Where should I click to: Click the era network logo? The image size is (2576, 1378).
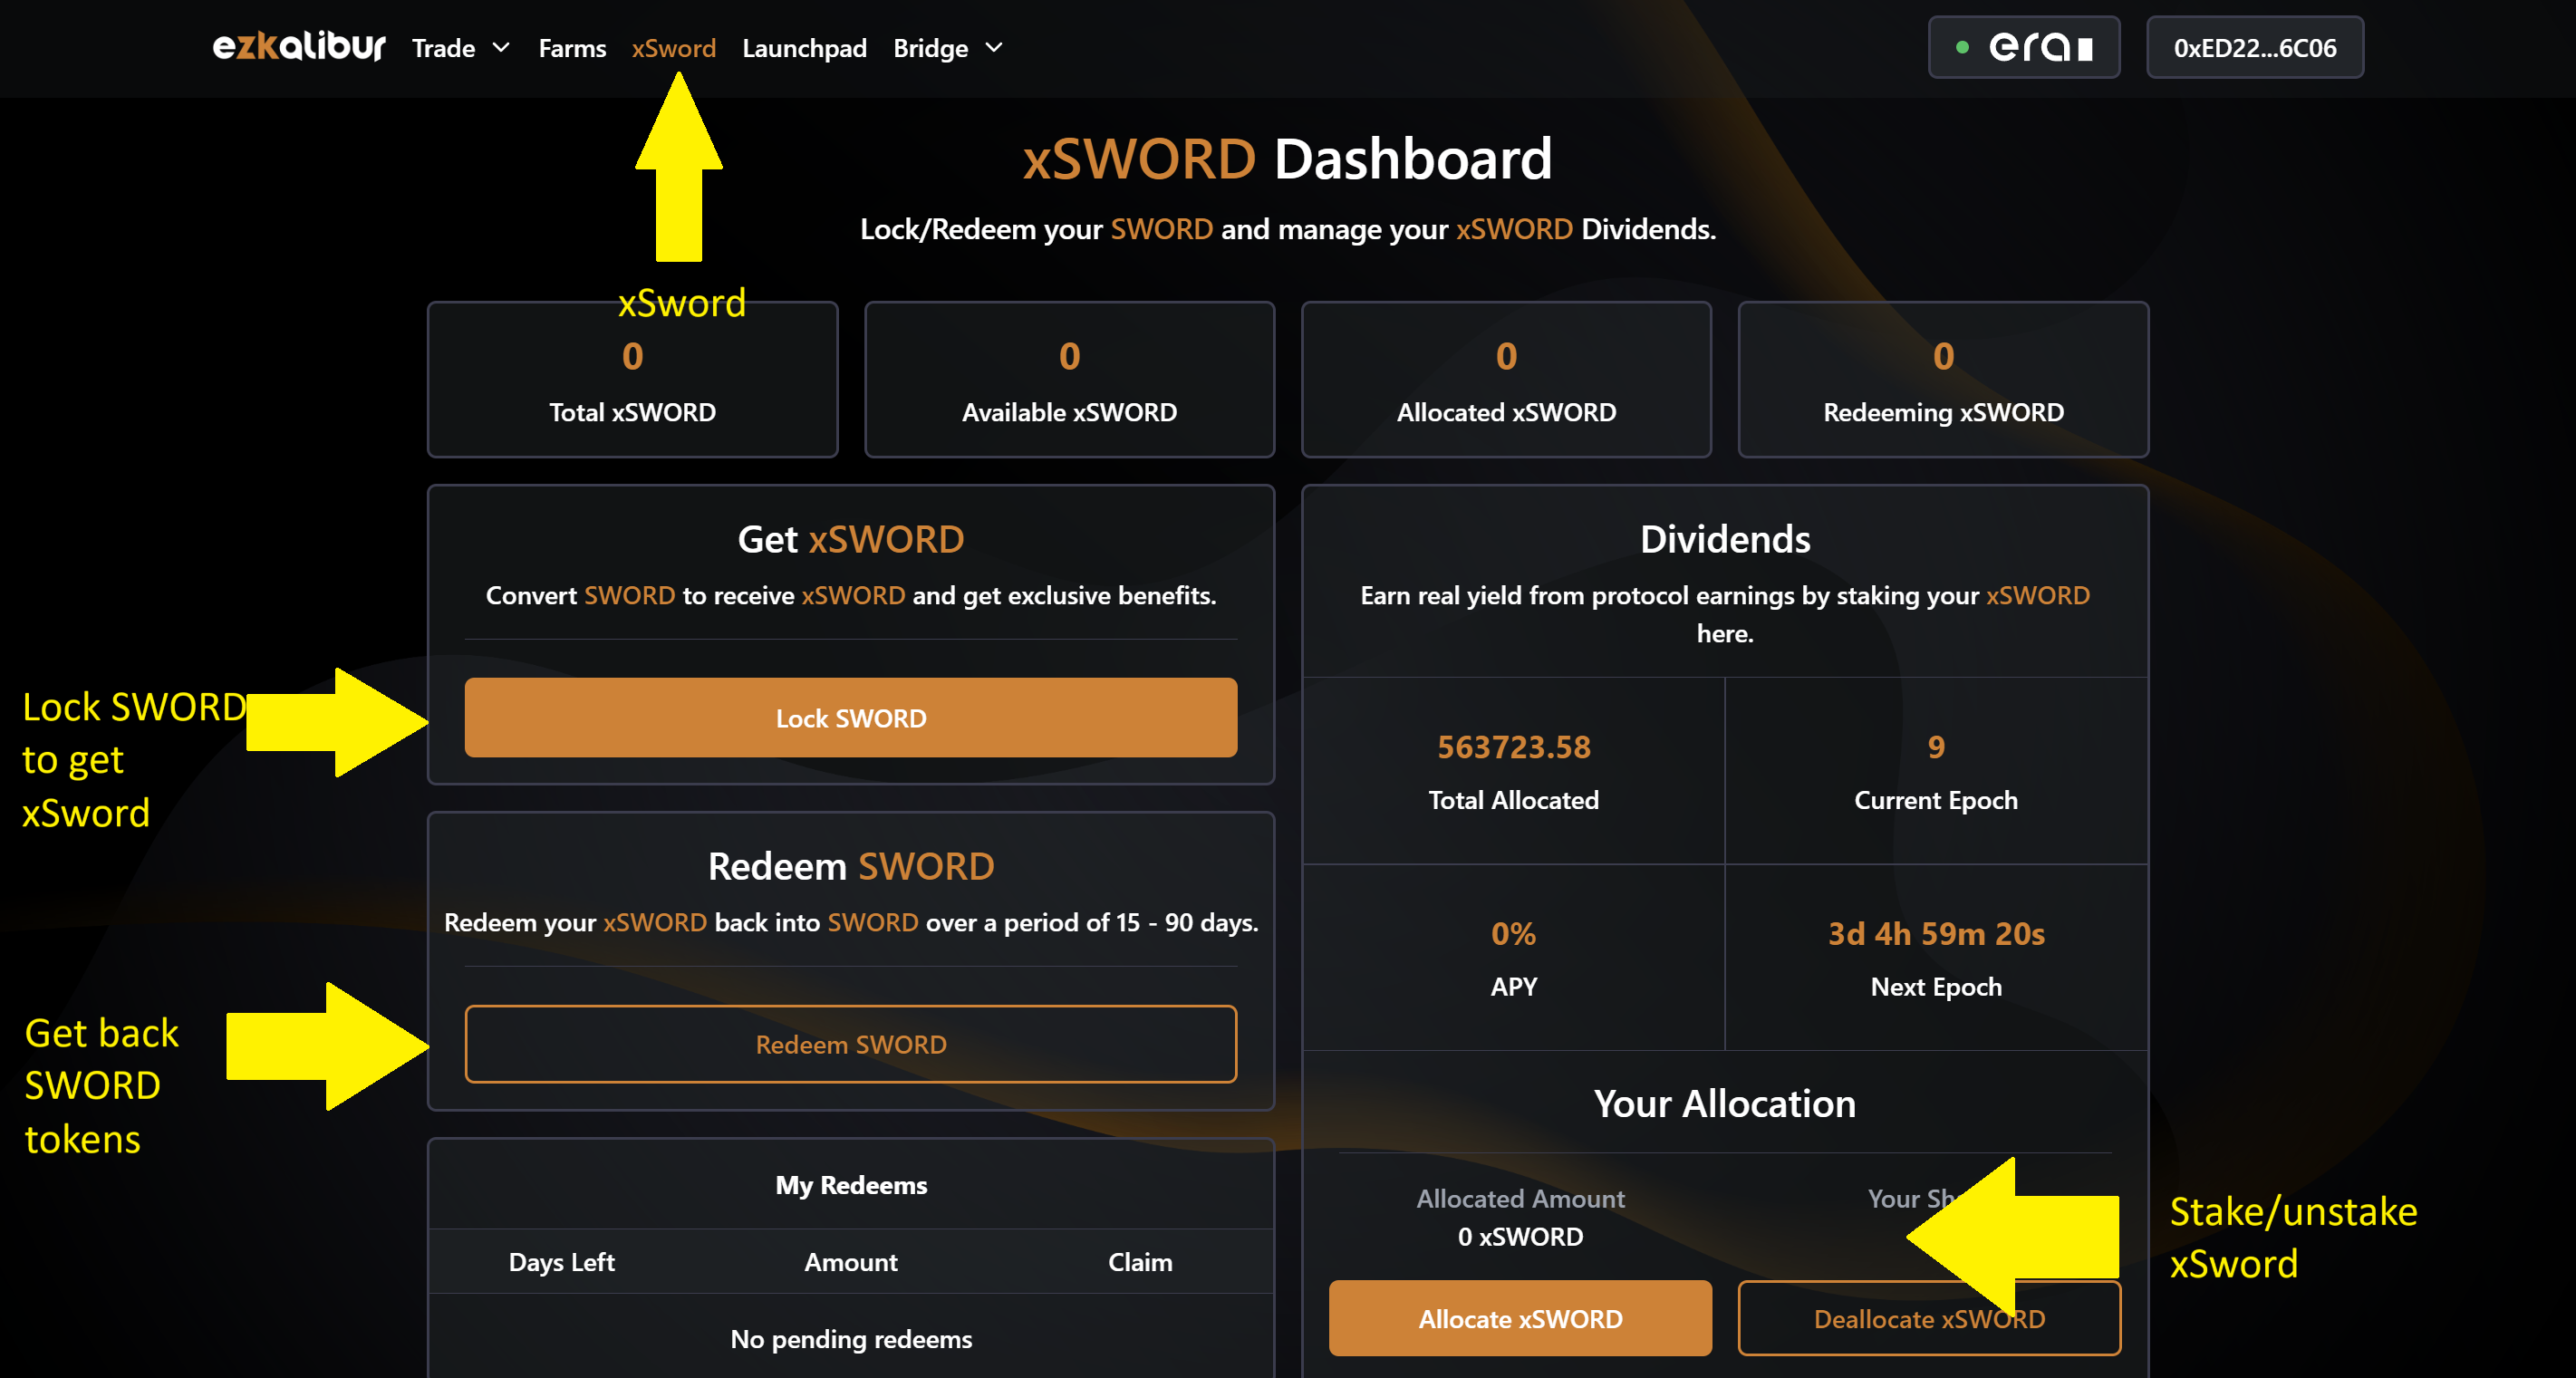[x=2040, y=47]
